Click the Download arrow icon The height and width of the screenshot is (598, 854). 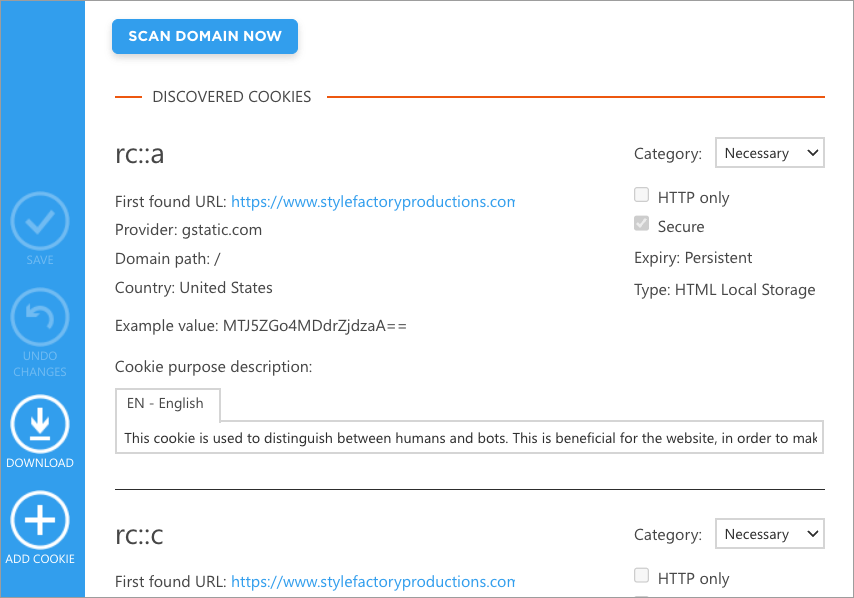point(40,425)
